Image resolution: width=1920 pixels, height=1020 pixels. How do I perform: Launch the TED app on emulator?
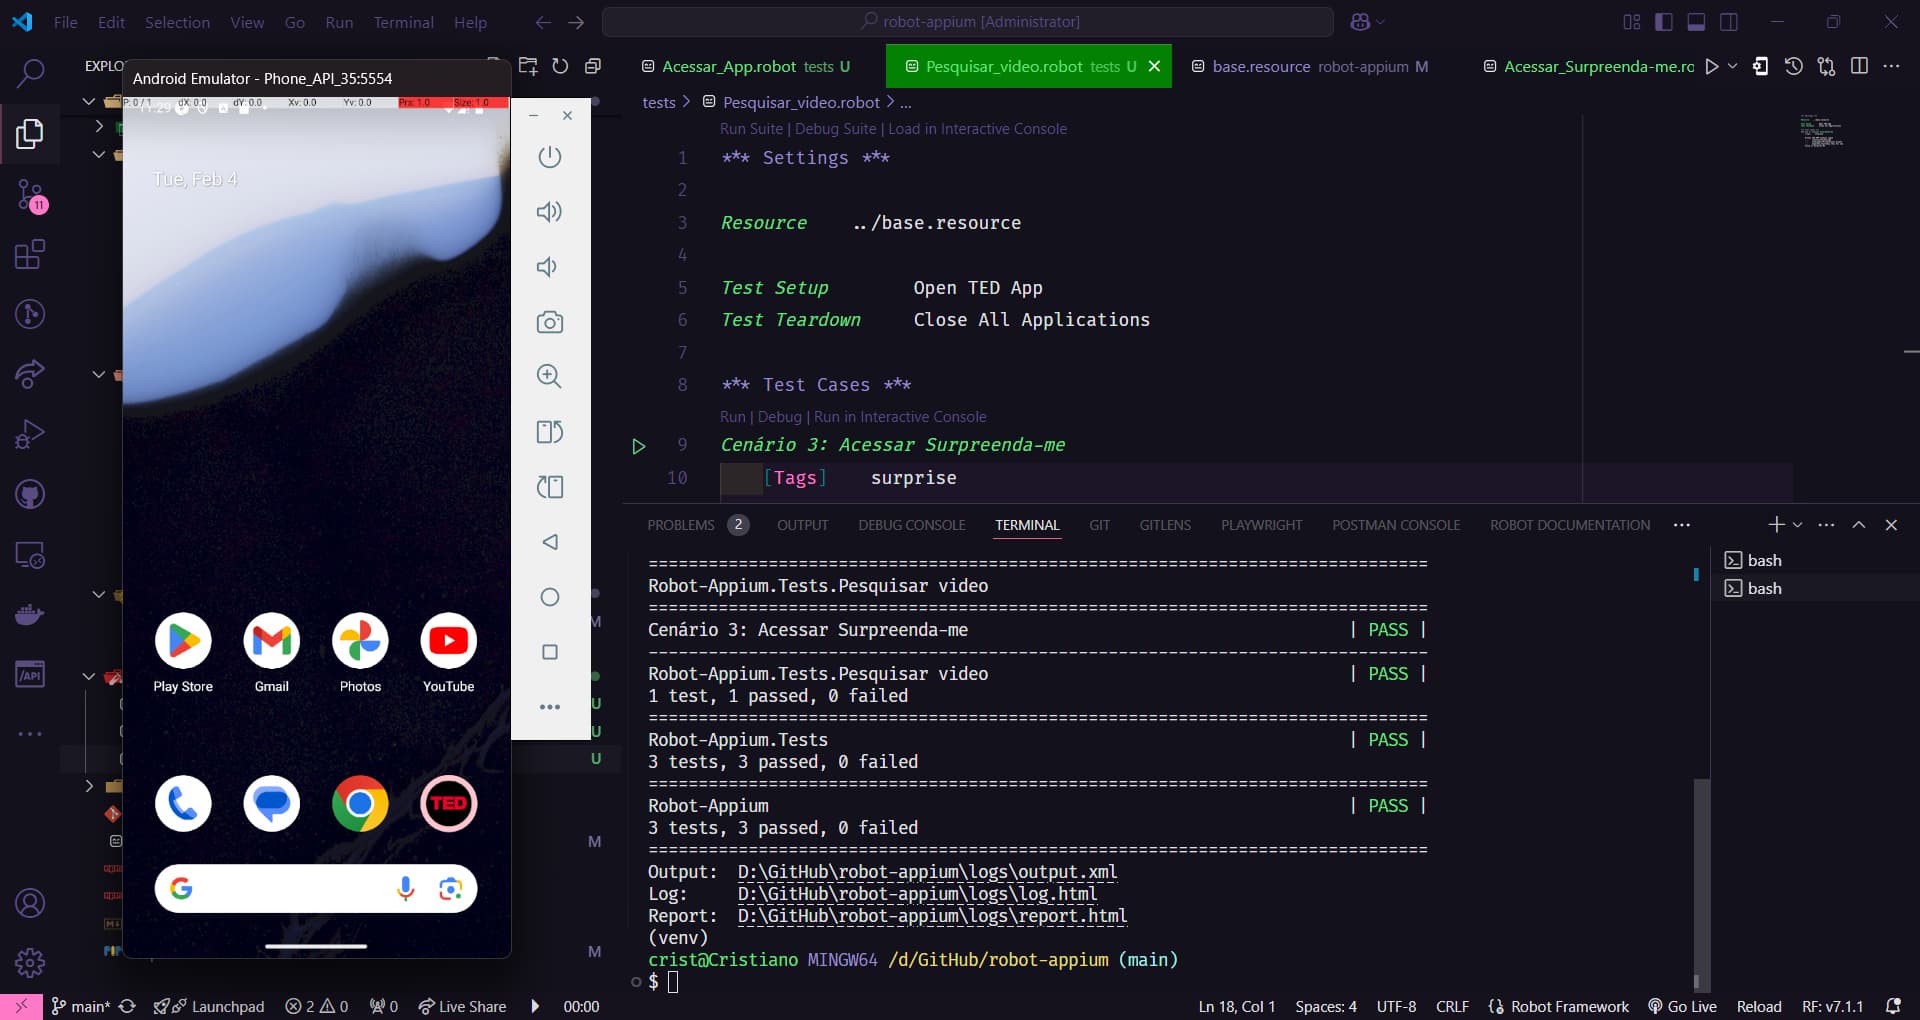[x=448, y=803]
